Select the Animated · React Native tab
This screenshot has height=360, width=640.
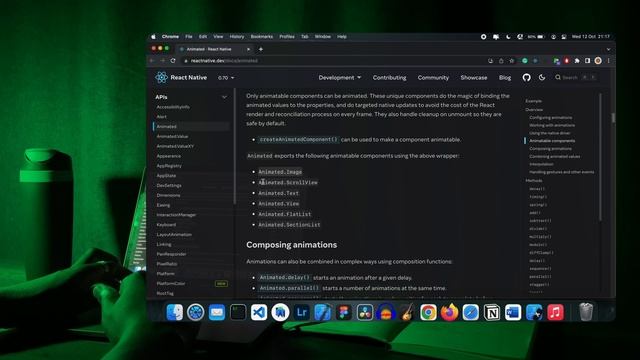[x=215, y=49]
